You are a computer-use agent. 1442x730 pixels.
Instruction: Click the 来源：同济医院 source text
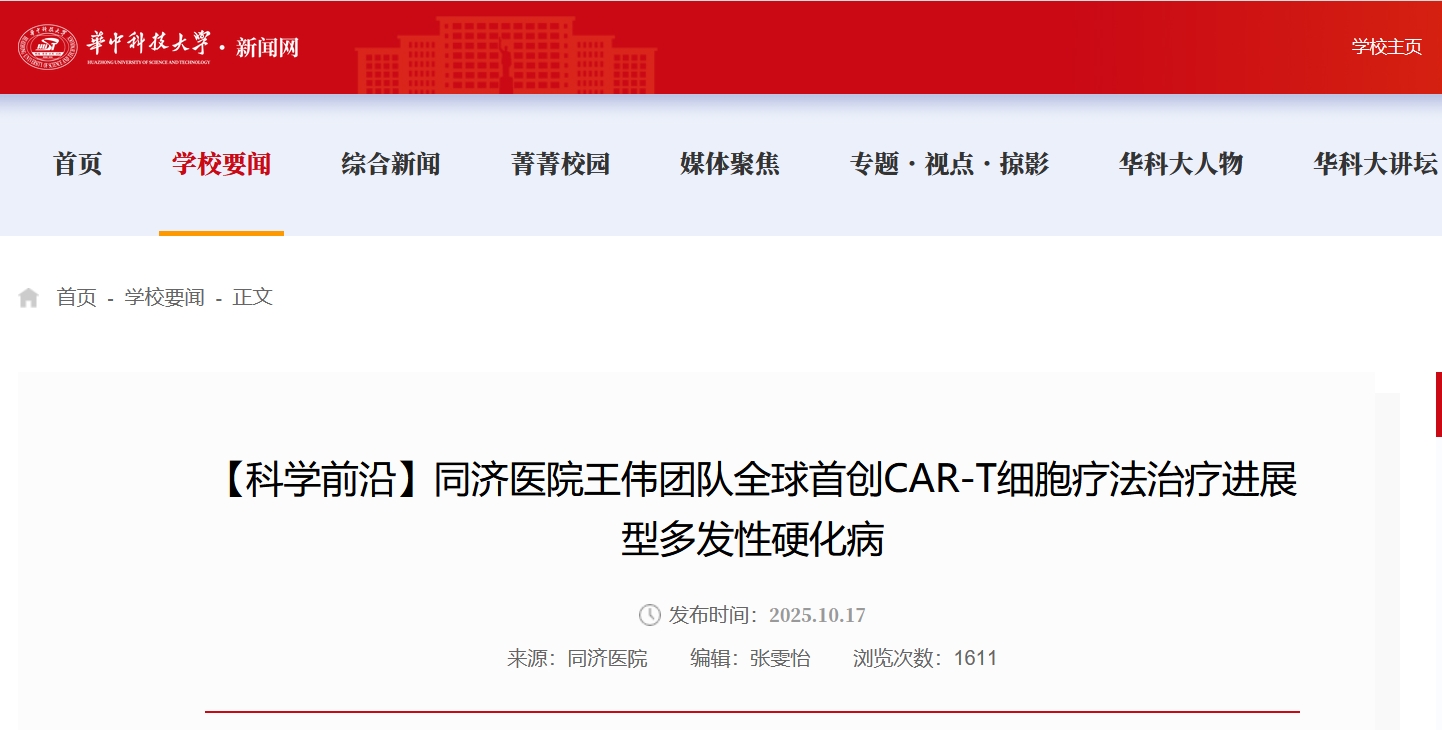pos(577,658)
